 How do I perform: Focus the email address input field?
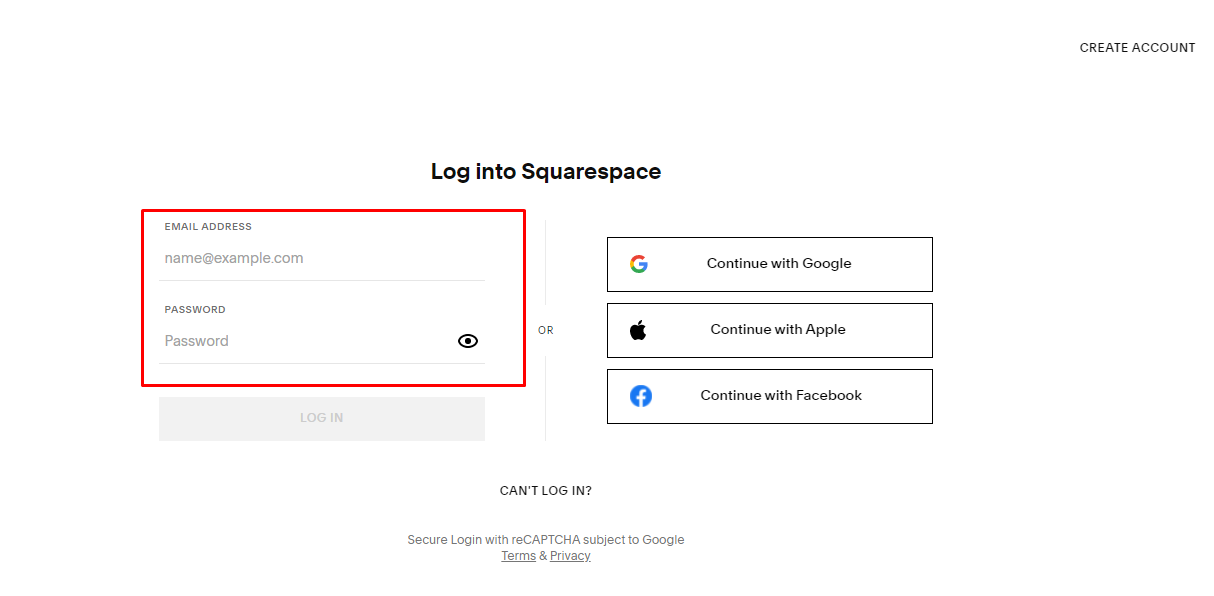pos(320,258)
